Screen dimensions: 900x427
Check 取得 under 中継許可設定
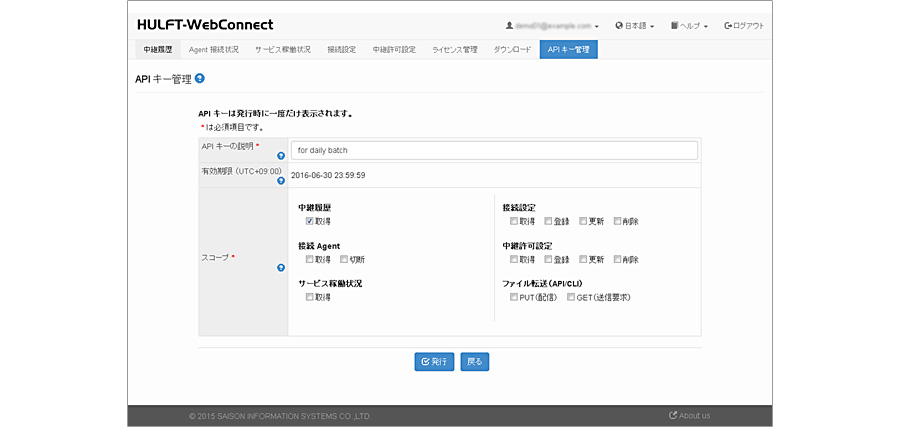tap(514, 259)
